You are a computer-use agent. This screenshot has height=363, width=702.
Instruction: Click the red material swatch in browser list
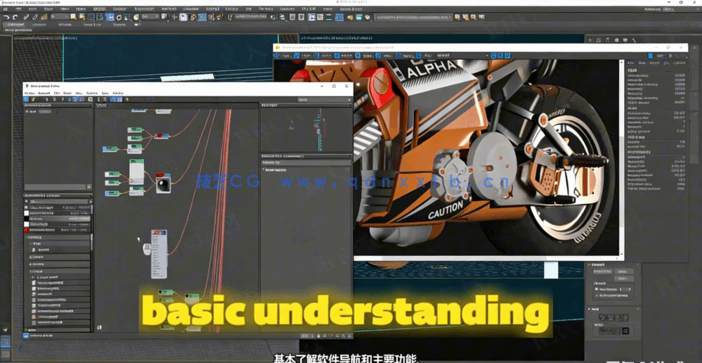26,230
